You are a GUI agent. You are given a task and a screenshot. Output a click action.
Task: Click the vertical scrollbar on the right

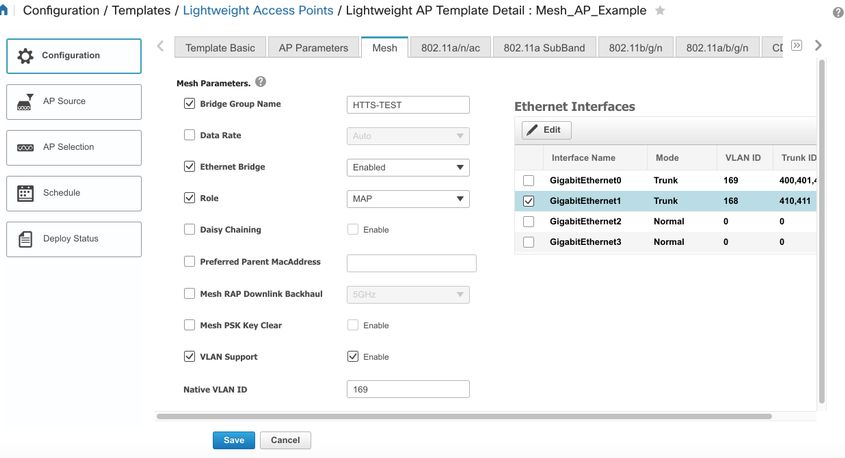(822, 232)
